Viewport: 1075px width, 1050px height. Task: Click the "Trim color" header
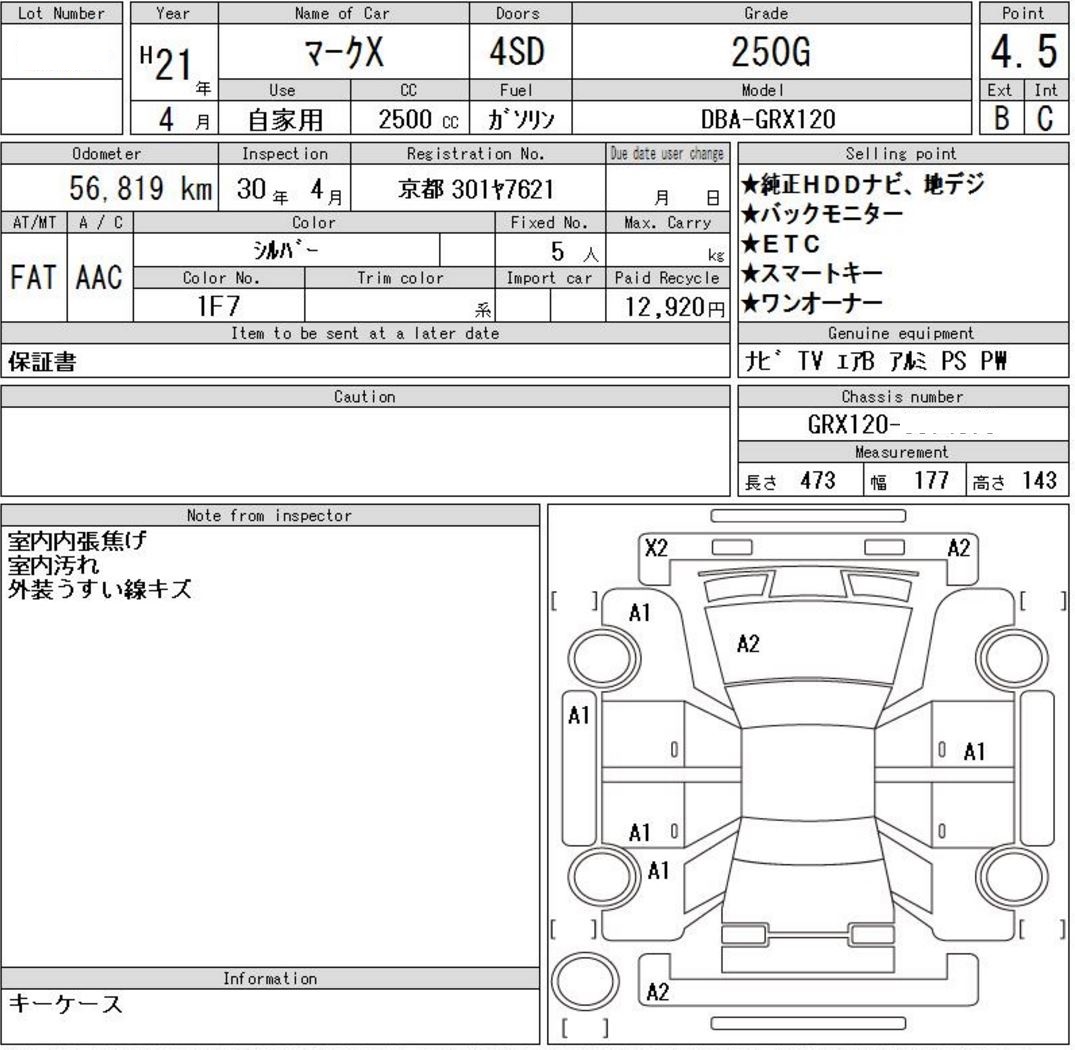[x=400, y=278]
